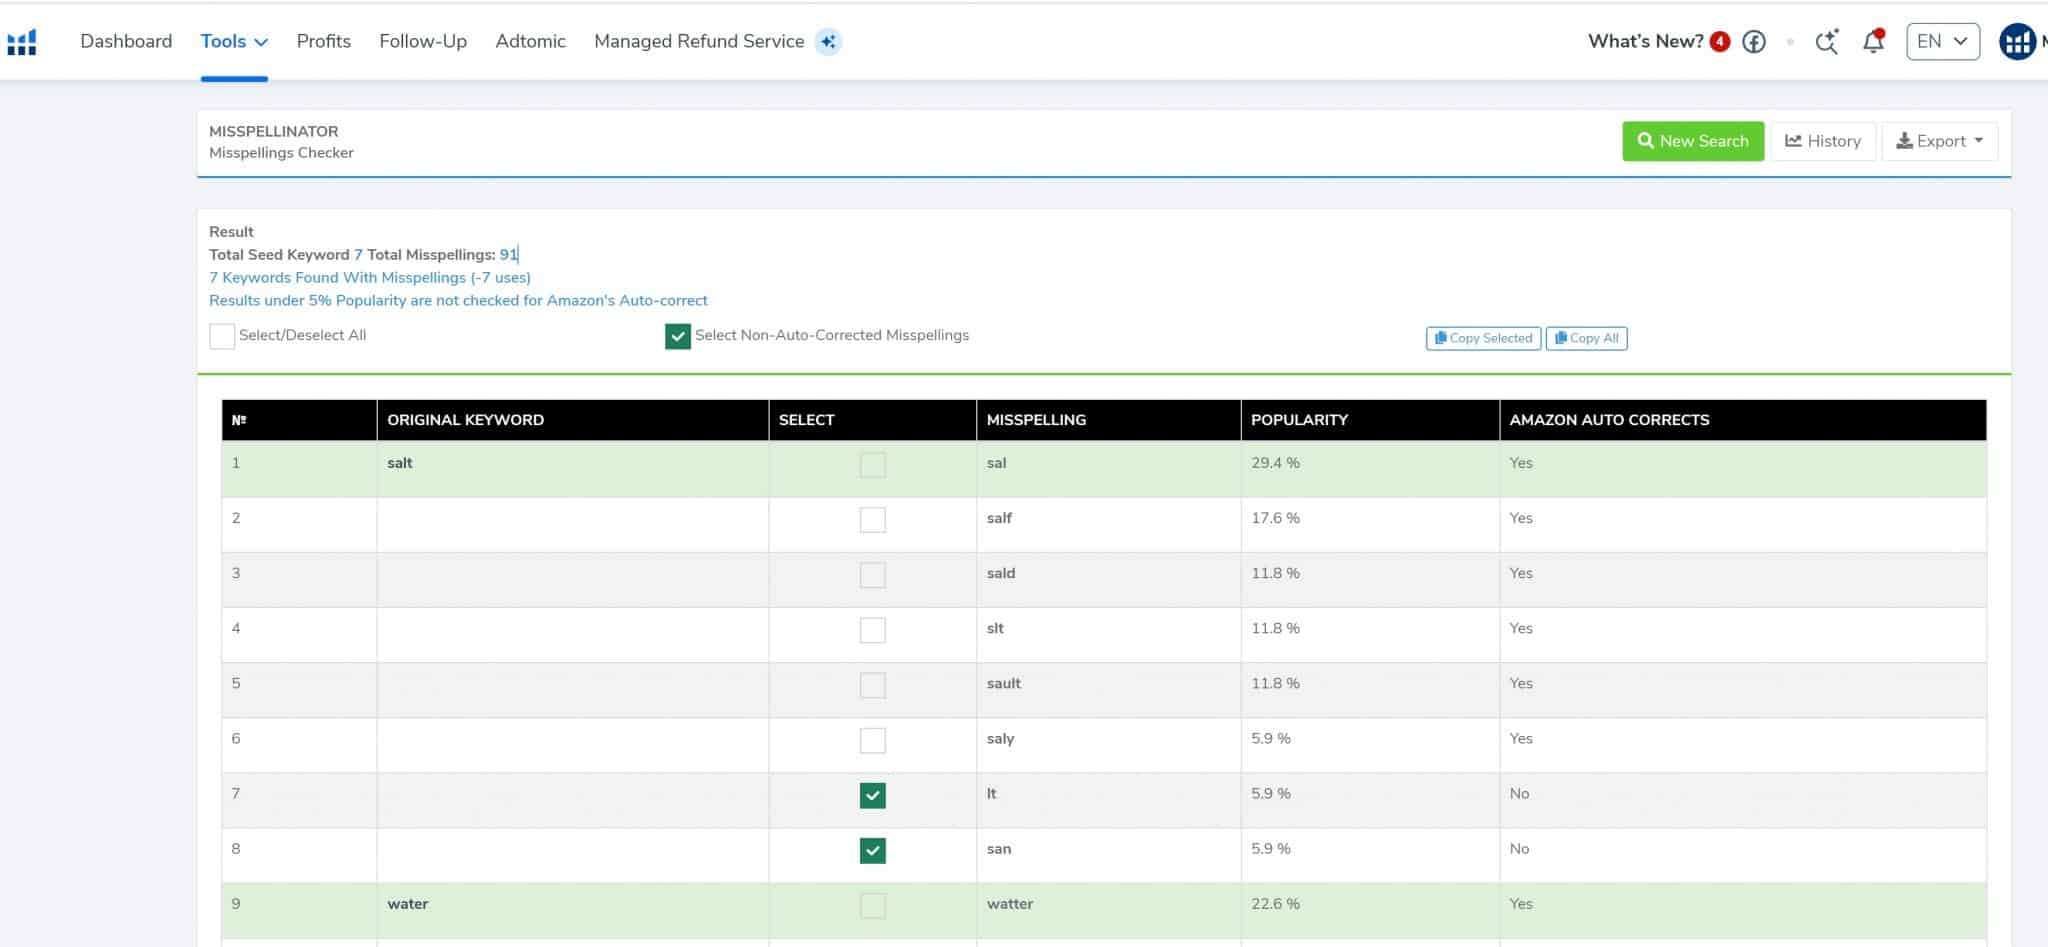
Task: Toggle Select/Deselect All checkbox
Action: coord(222,336)
